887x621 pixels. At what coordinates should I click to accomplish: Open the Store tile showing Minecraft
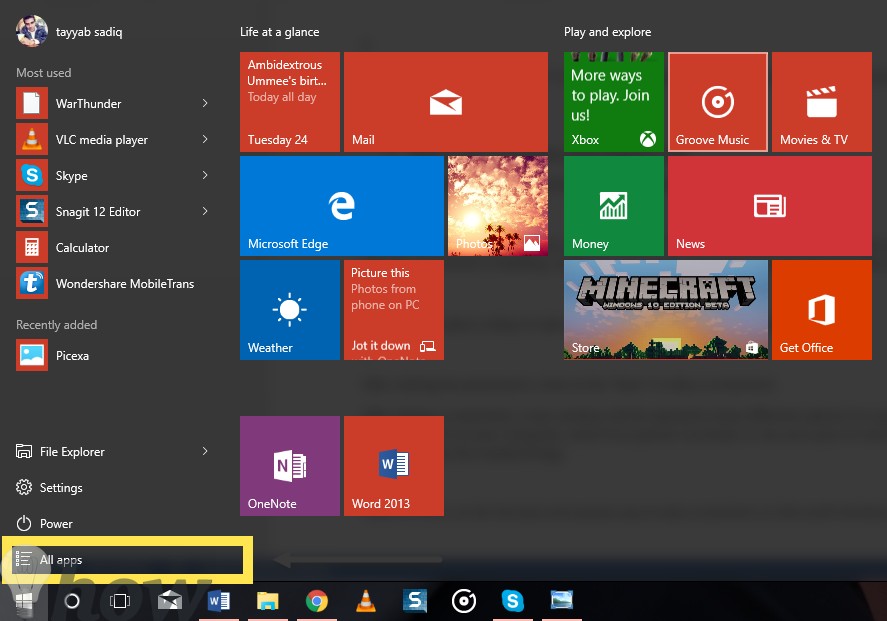tap(666, 310)
